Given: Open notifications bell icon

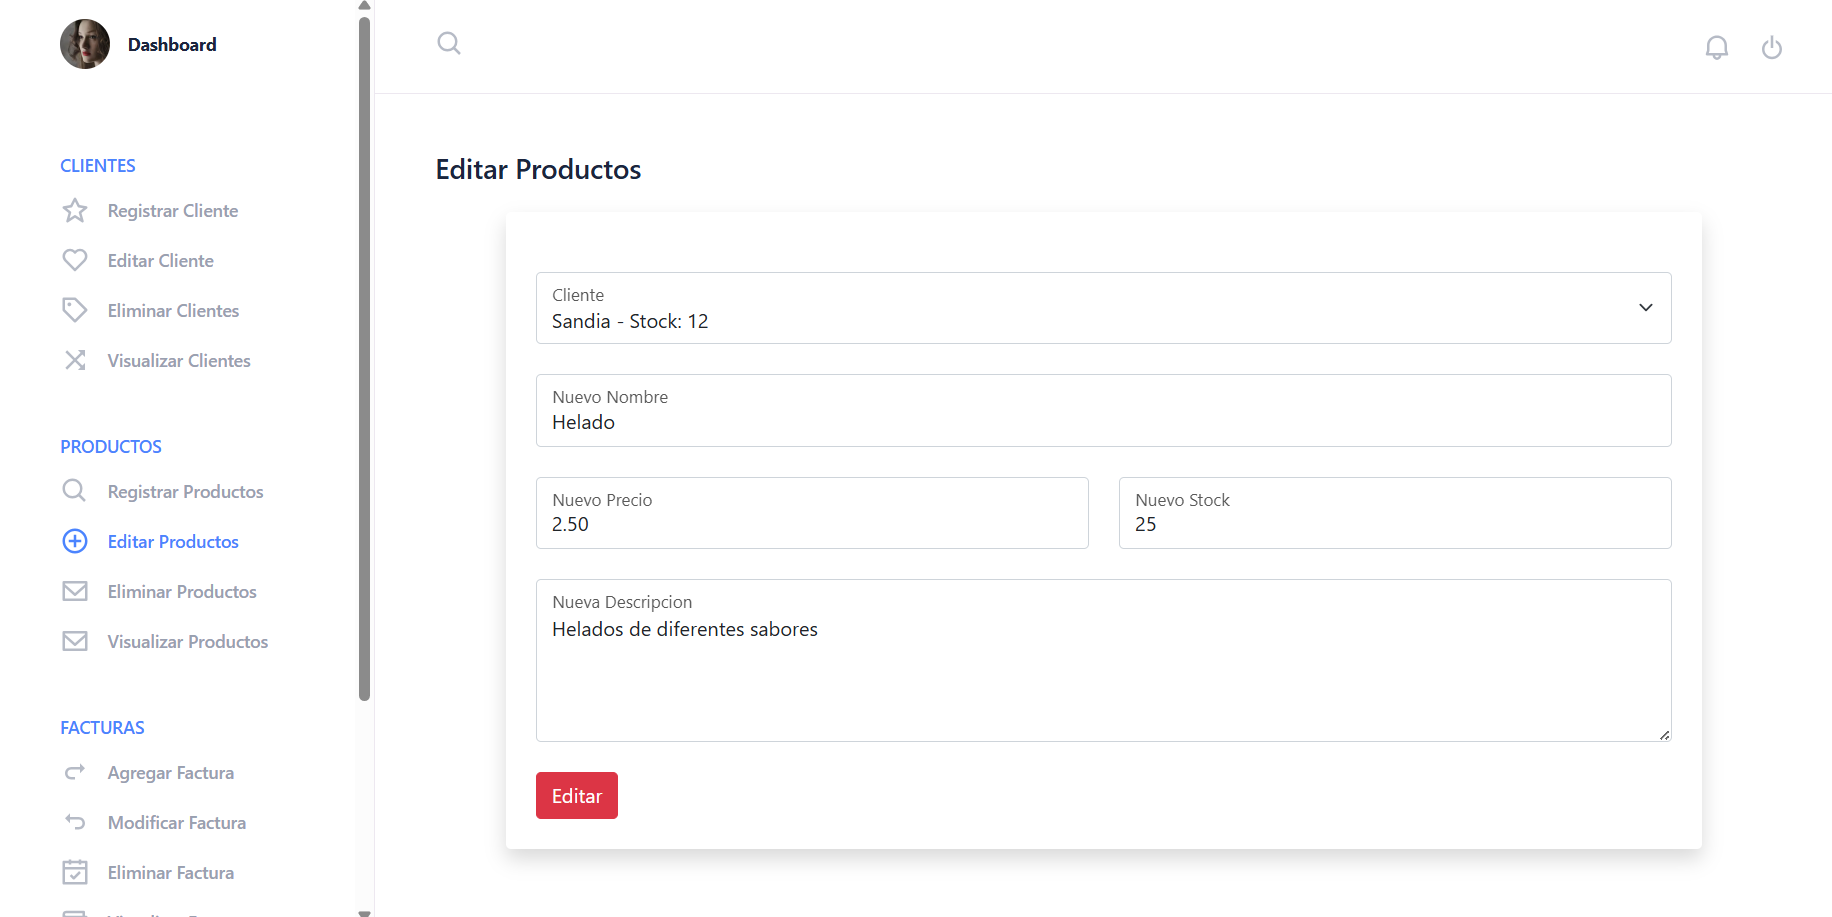Looking at the screenshot, I should click(x=1716, y=47).
